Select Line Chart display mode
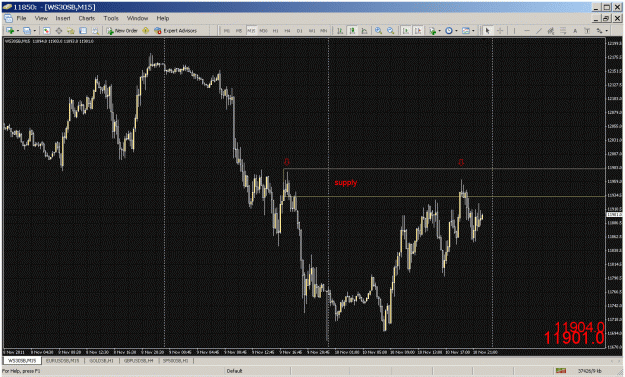625x377 pixels. (364, 31)
